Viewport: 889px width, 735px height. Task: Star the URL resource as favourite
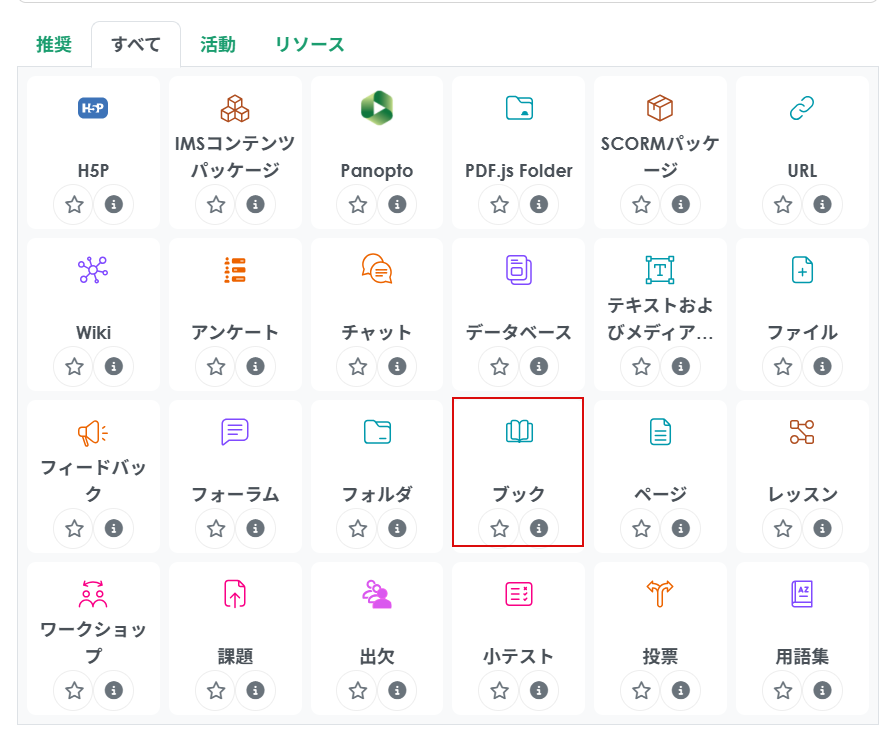783,205
